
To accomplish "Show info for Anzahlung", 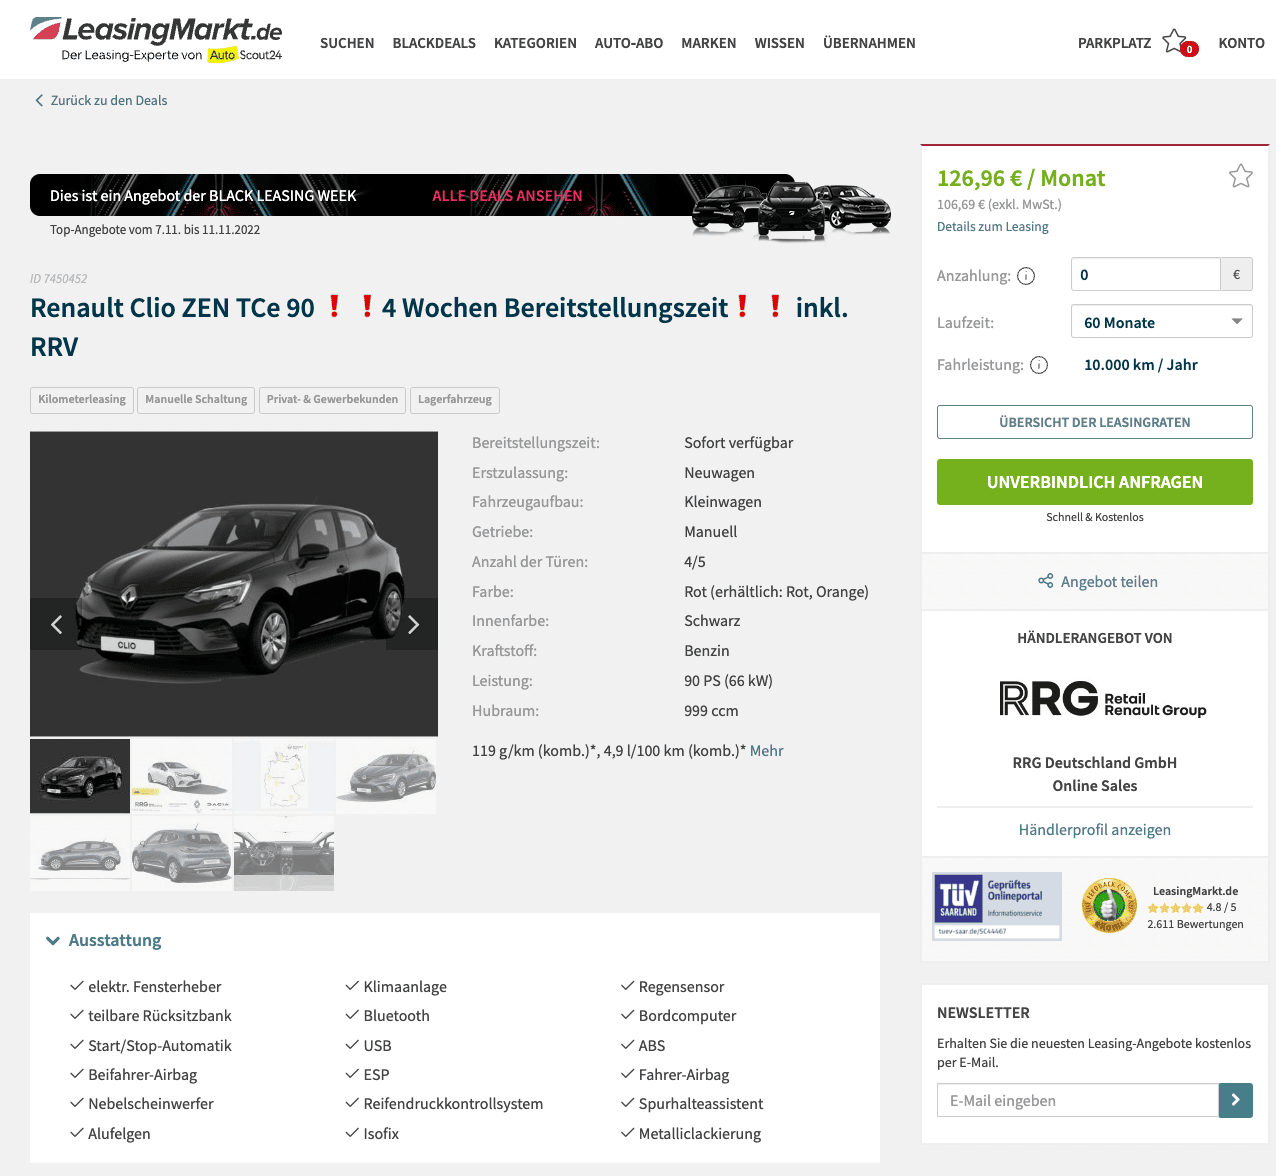I will click(1026, 276).
